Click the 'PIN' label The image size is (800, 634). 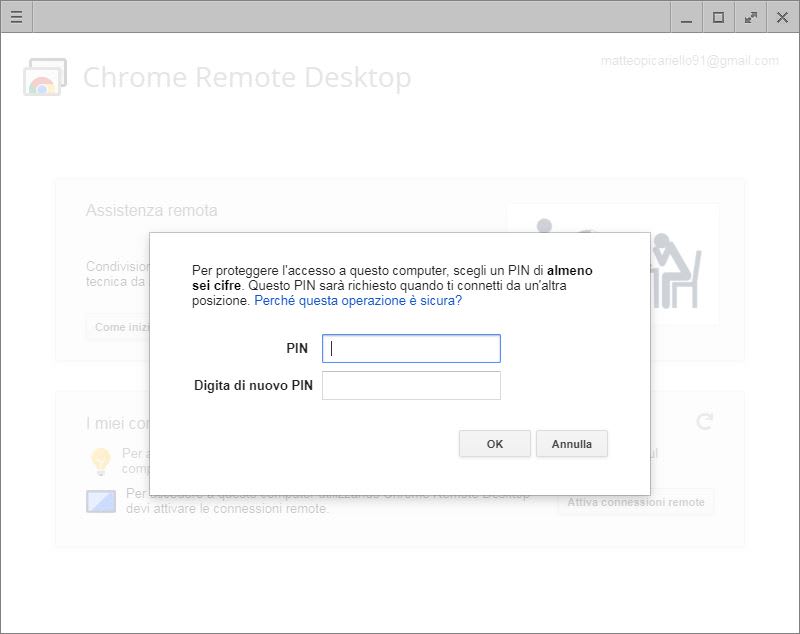click(x=297, y=348)
